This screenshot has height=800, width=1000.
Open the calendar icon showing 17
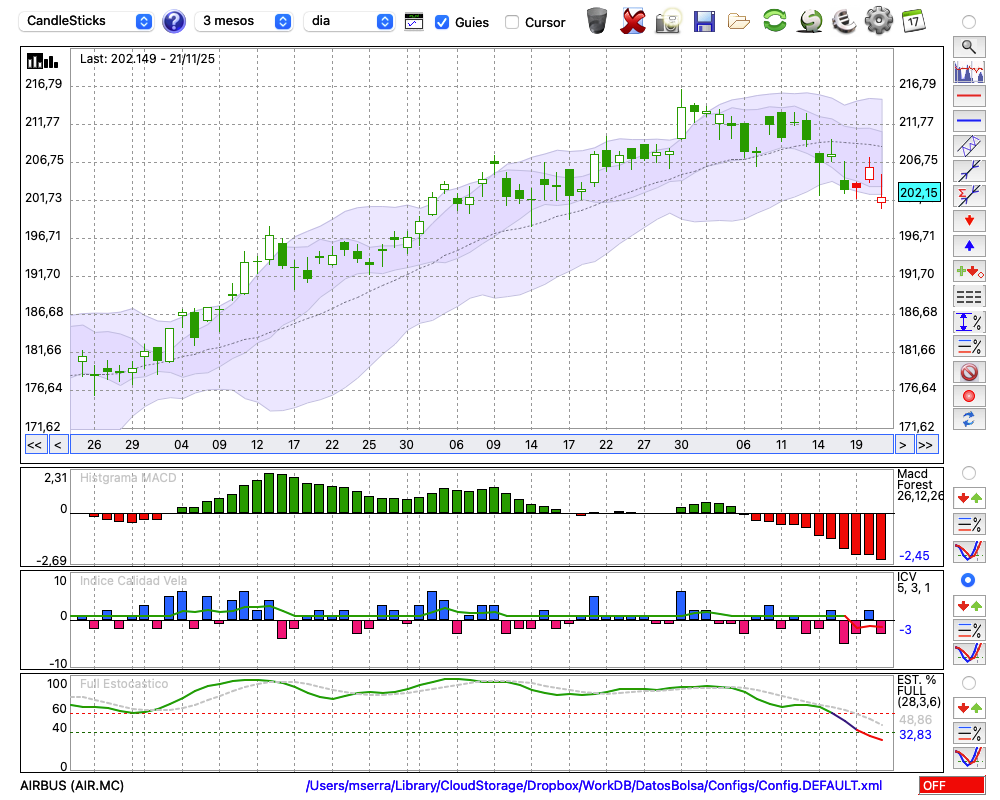pos(913,21)
